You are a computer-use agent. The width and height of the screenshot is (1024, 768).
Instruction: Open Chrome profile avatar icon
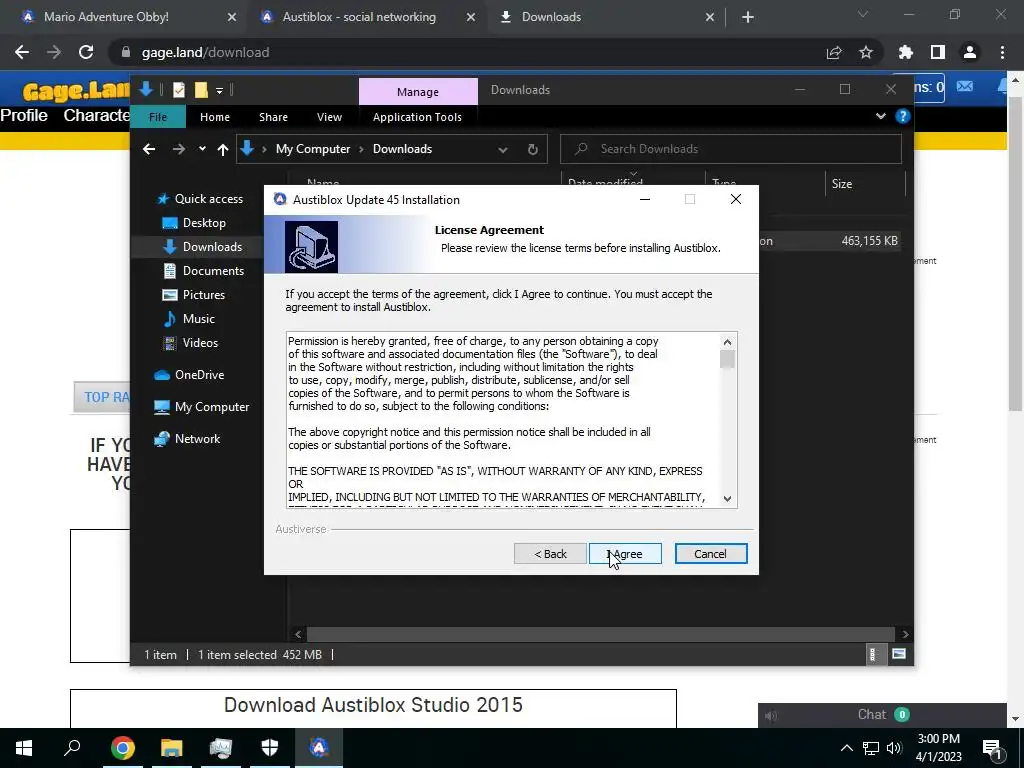pyautogui.click(x=970, y=52)
